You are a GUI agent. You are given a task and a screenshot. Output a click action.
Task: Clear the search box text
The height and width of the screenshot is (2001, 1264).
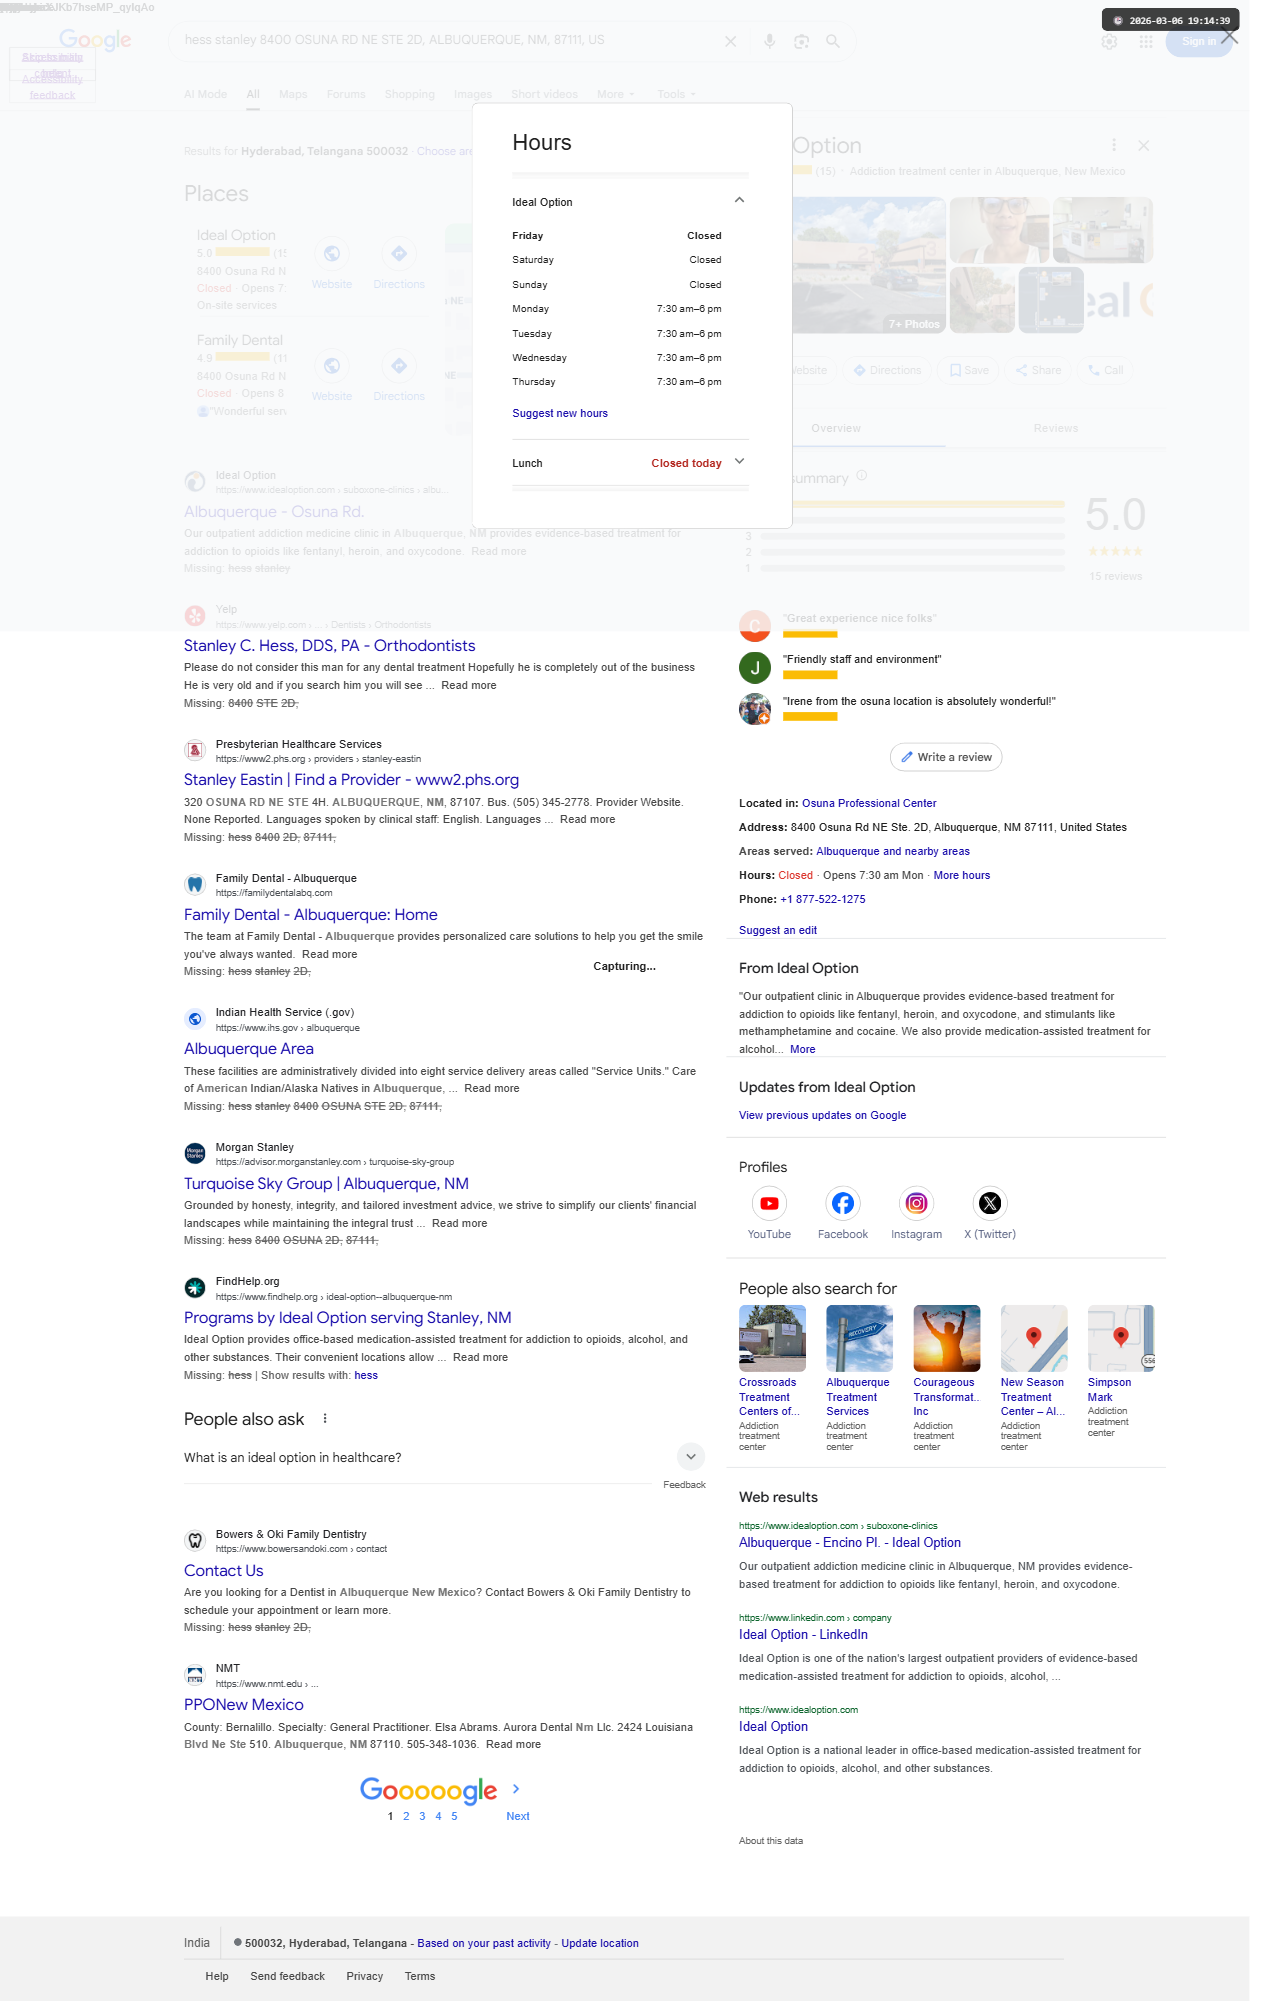(x=730, y=41)
